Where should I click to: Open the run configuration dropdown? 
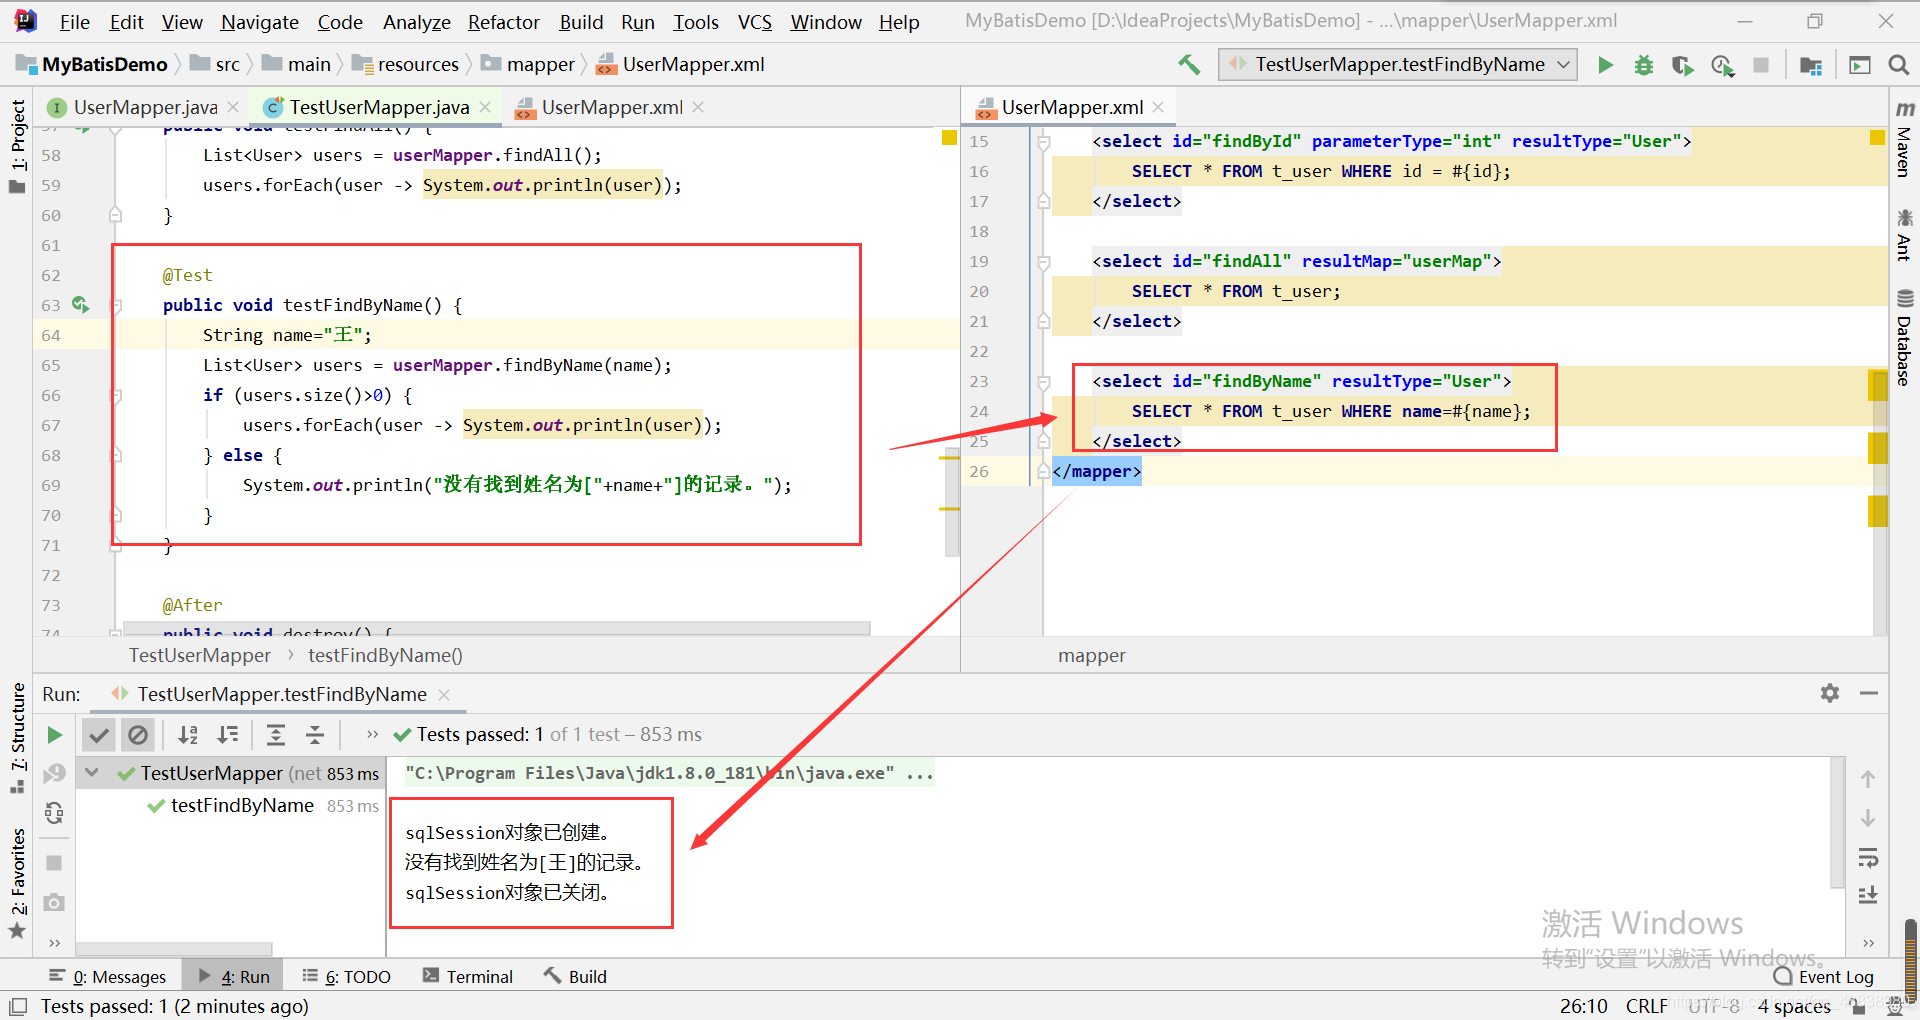click(1398, 65)
